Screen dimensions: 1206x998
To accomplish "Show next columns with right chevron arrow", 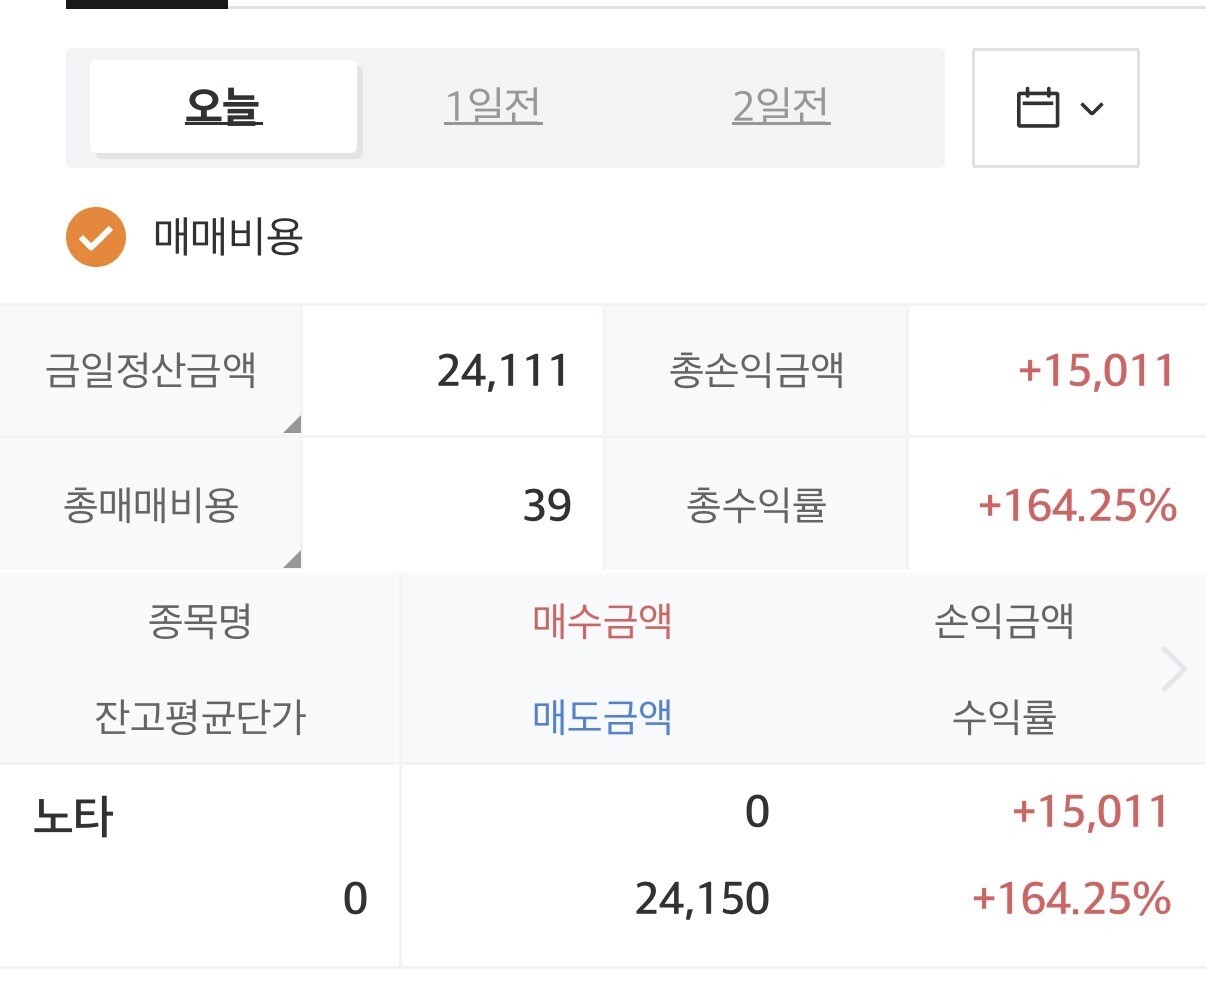I will pyautogui.click(x=1173, y=669).
